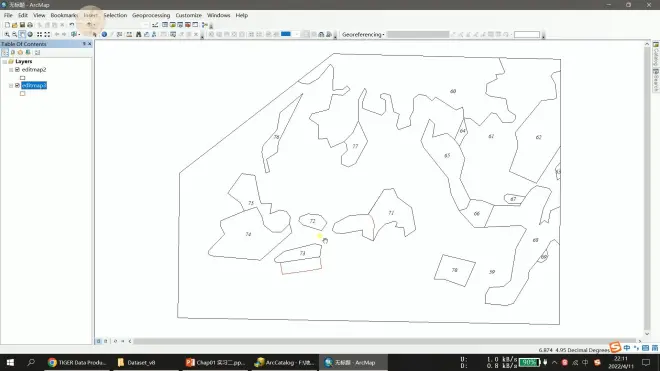Save the map document

22,25
